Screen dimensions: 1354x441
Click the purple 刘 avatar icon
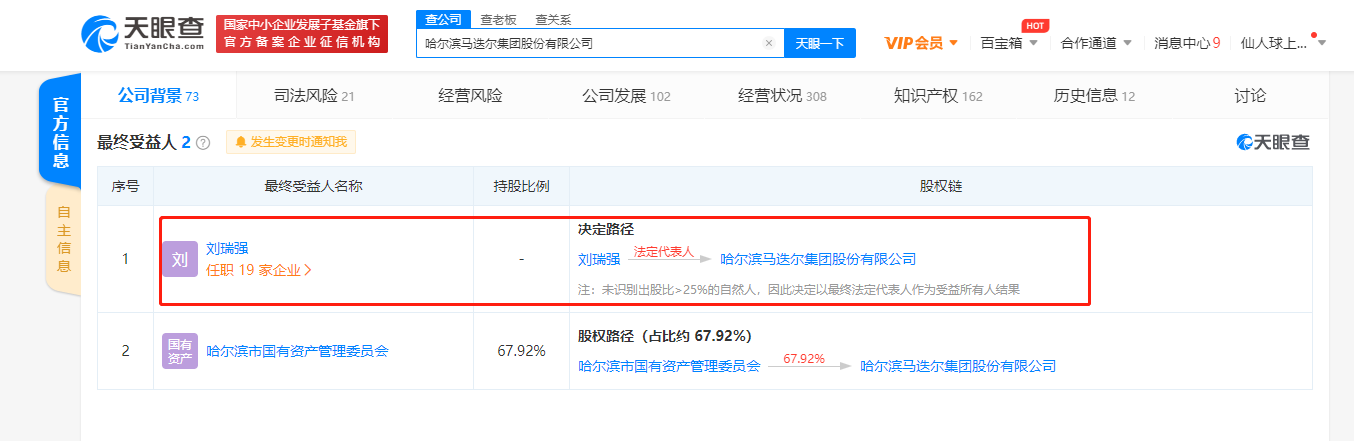180,259
